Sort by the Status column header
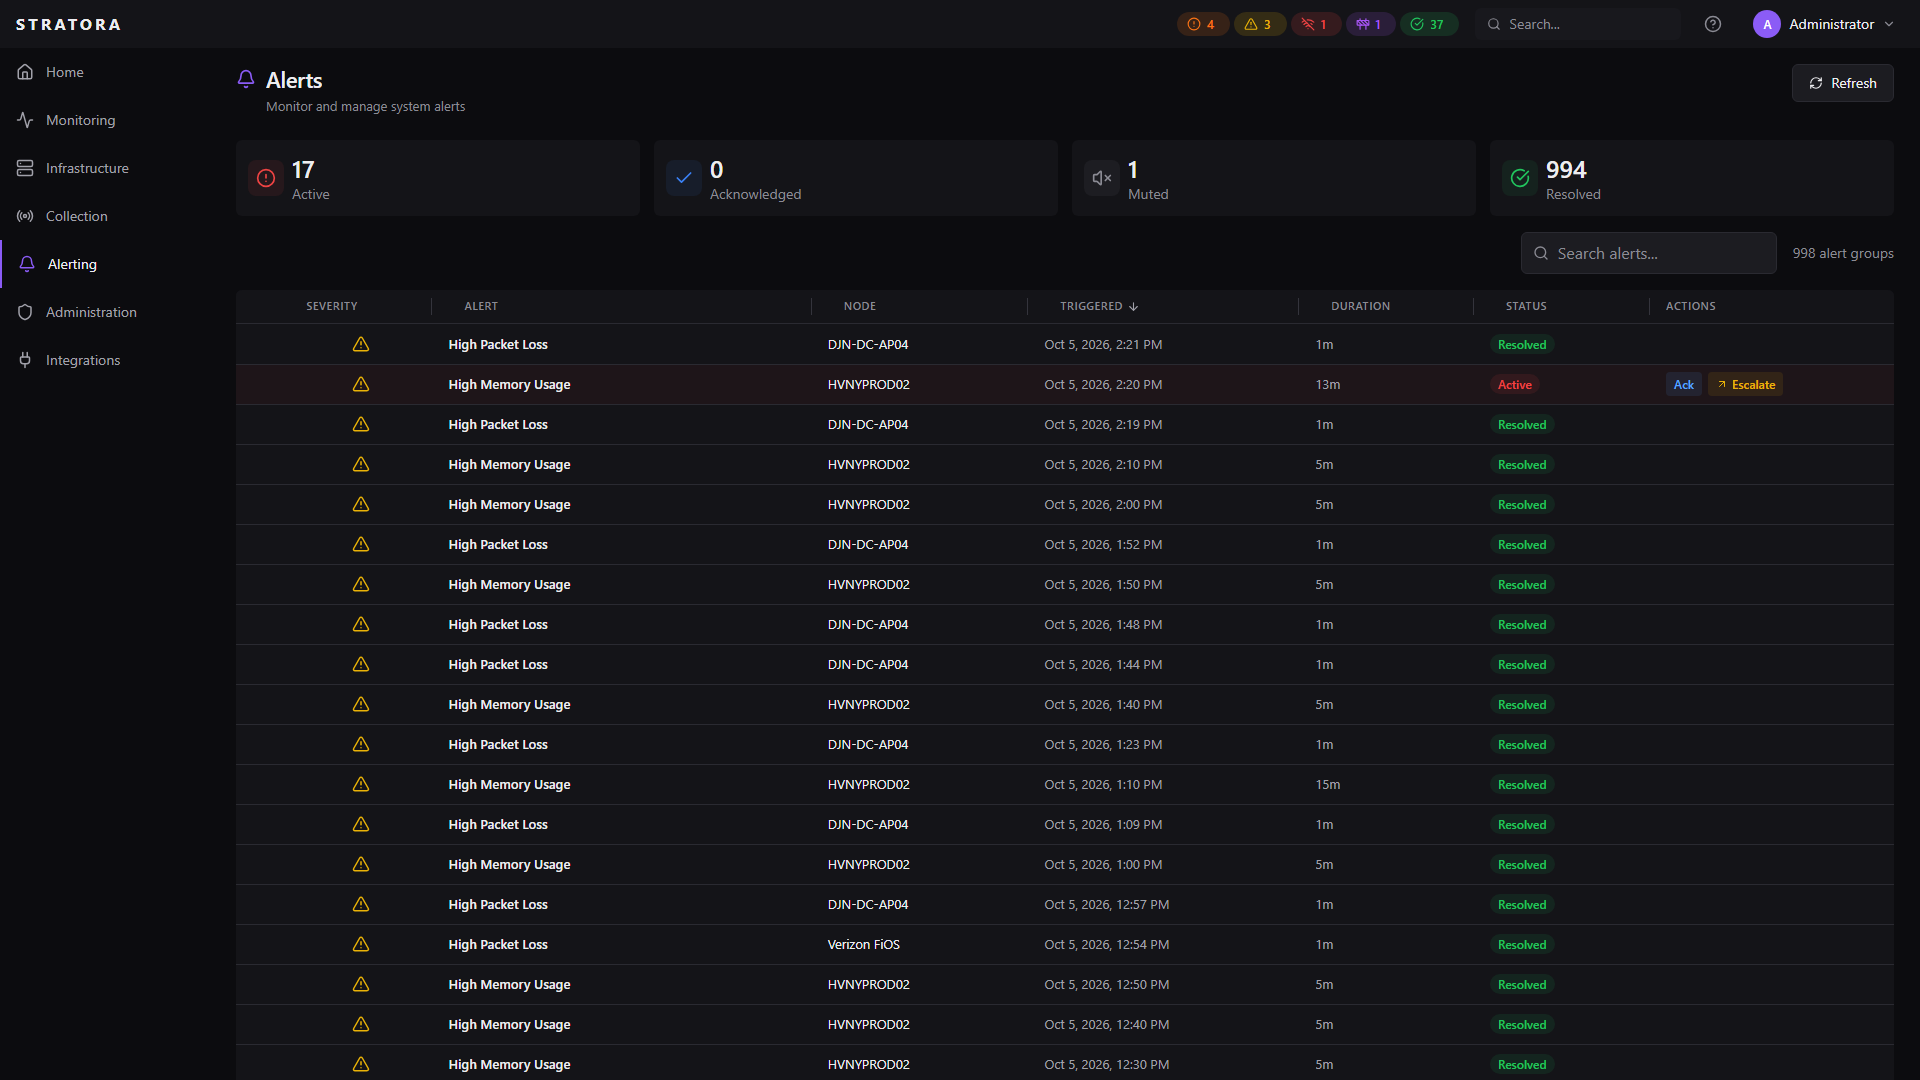Viewport: 1920px width, 1080px height. pos(1526,306)
